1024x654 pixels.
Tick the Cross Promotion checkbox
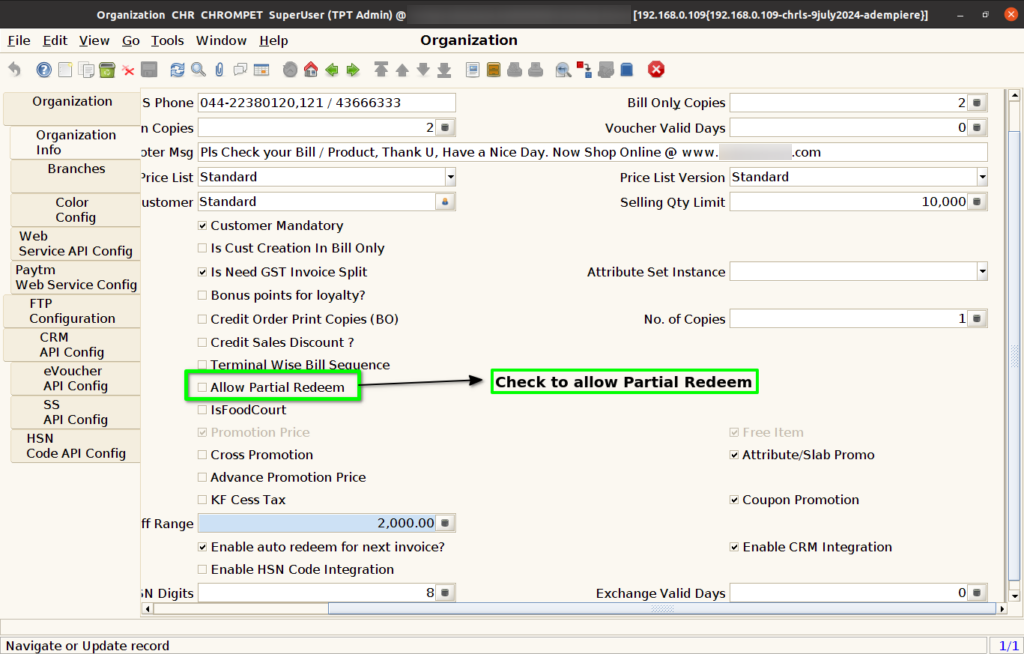202,455
